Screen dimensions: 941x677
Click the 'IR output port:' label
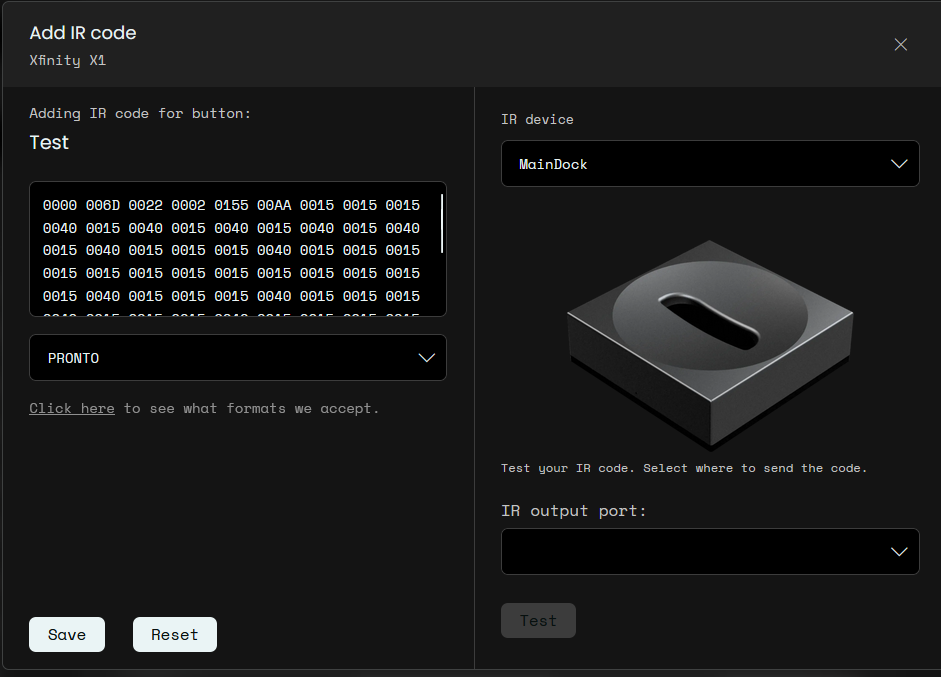[574, 511]
